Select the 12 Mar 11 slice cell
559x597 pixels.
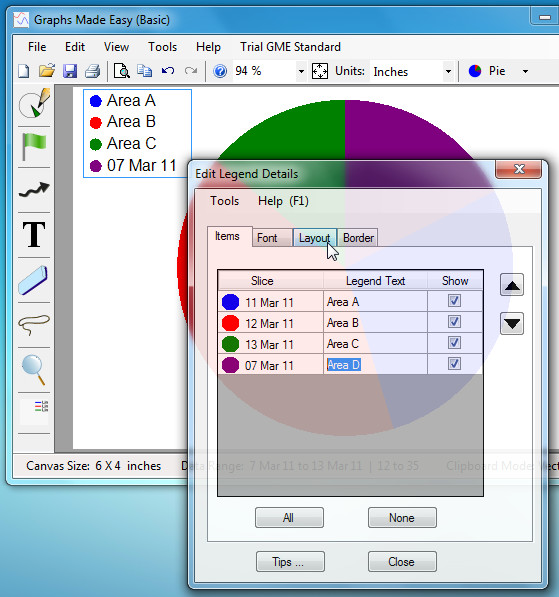[271, 323]
